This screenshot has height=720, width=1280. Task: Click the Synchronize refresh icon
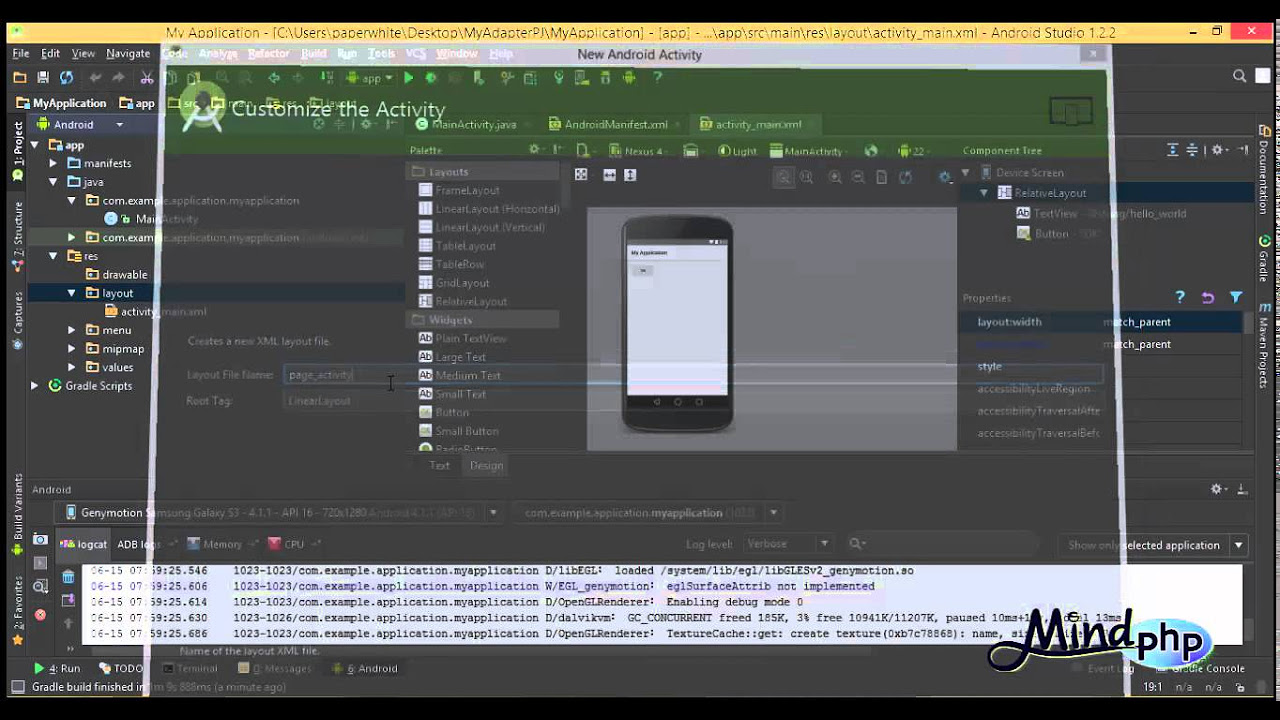point(66,77)
